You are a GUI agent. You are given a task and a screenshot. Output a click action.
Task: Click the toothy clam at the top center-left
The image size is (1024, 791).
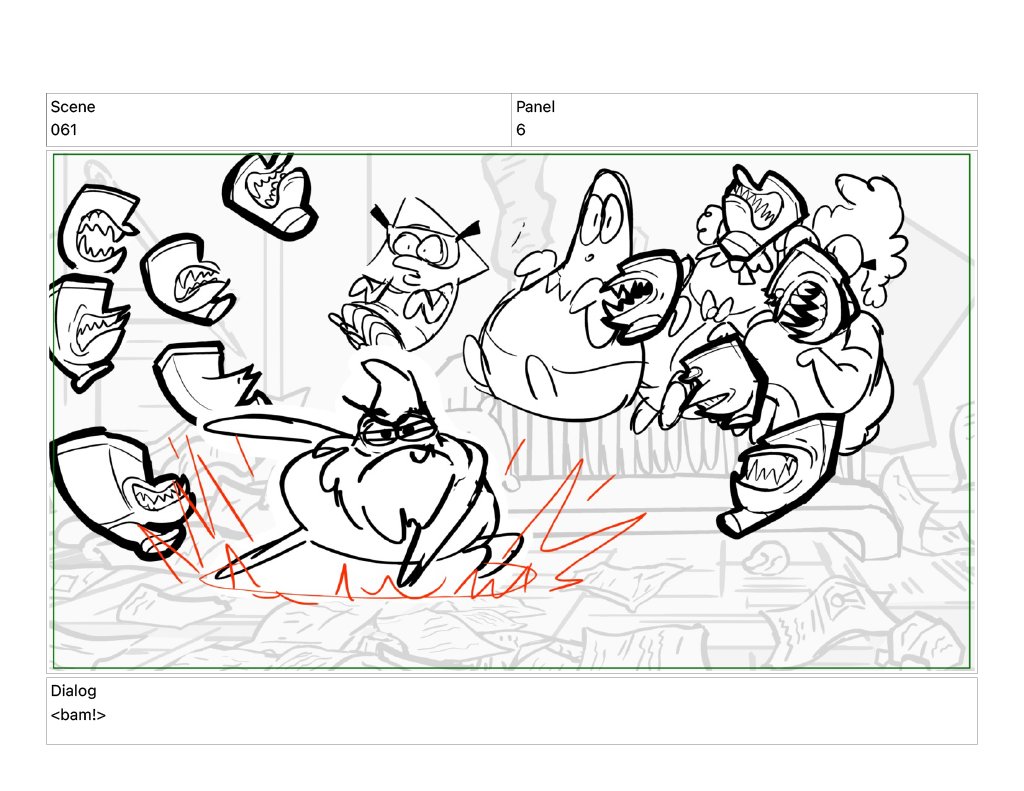point(268,190)
